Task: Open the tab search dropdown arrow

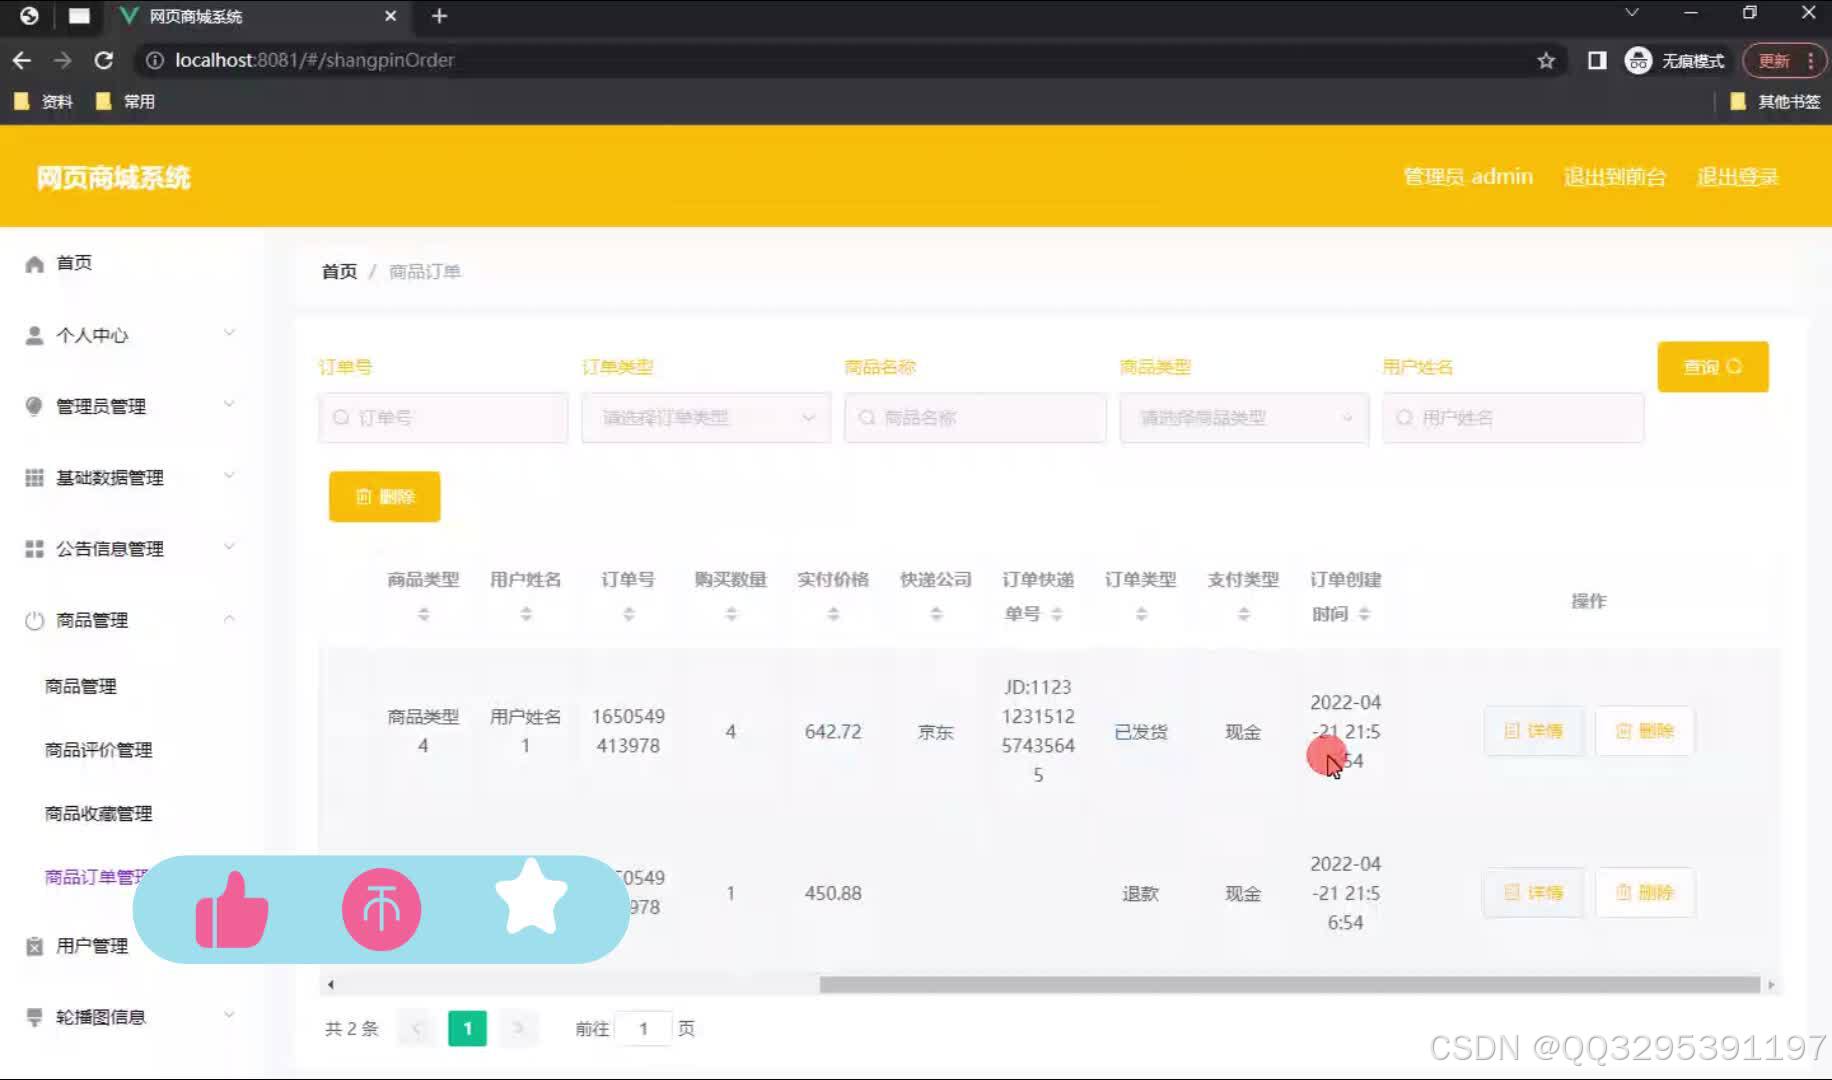Action: [1632, 13]
